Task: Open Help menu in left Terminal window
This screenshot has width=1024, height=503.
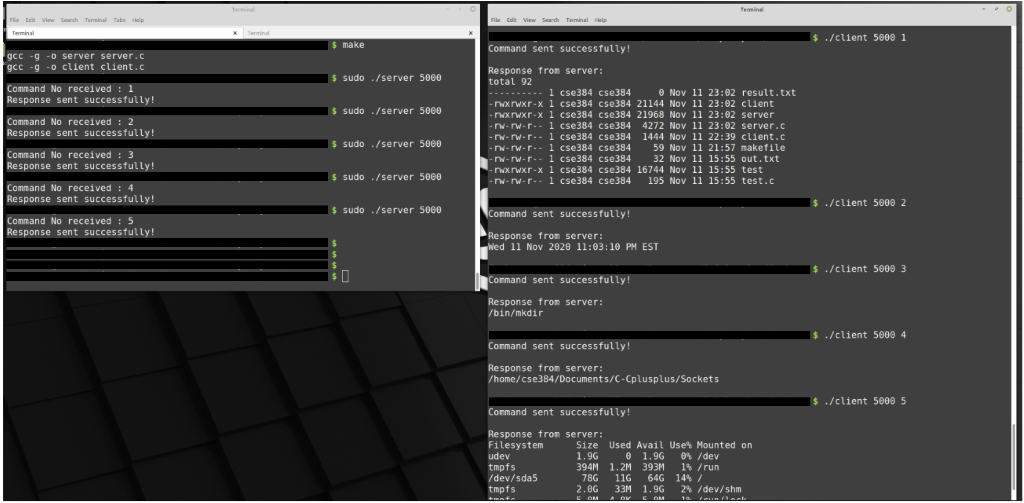Action: point(138,20)
